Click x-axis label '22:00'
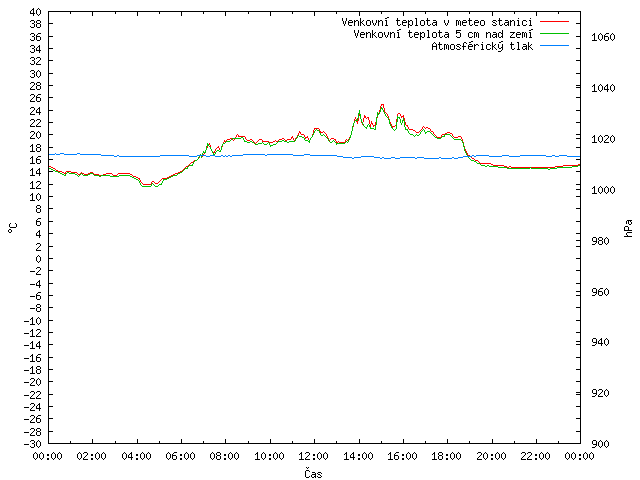Image resolution: width=640 pixels, height=480 pixels. tap(536, 456)
